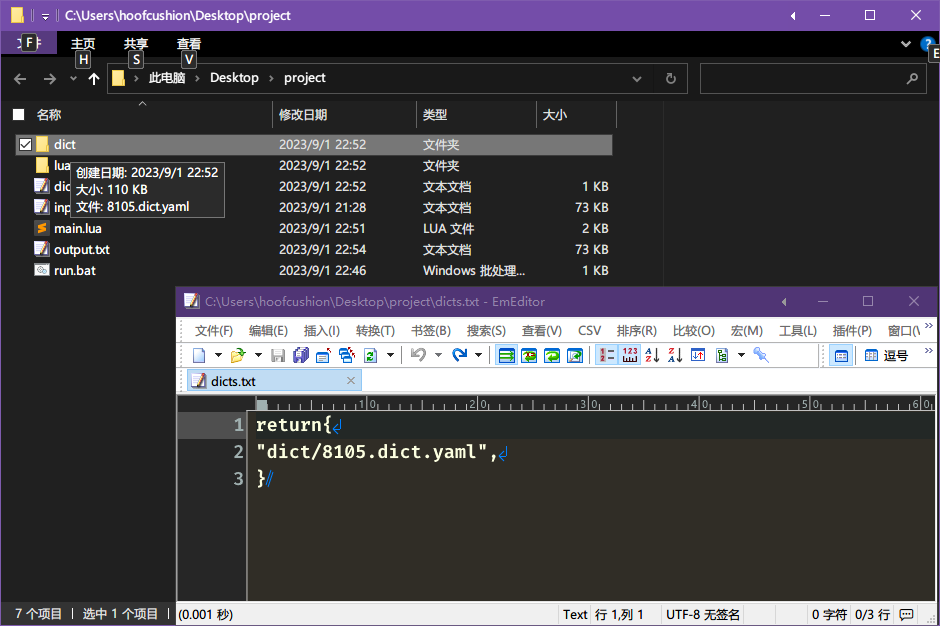Viewport: 940px width, 626px height.
Task: Click the Redo arrow icon in EmEditor
Action: 459,356
